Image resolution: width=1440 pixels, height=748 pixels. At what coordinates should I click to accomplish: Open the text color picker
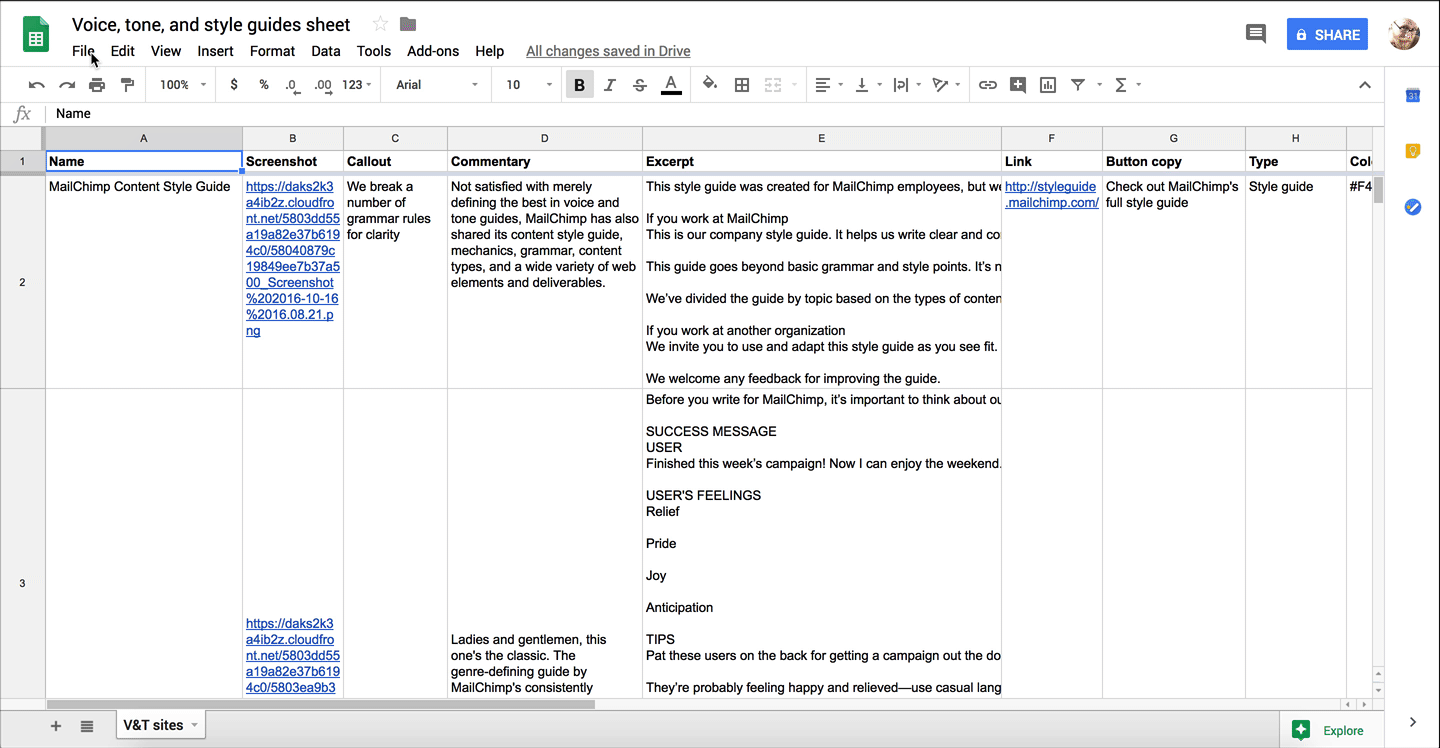[x=671, y=85]
